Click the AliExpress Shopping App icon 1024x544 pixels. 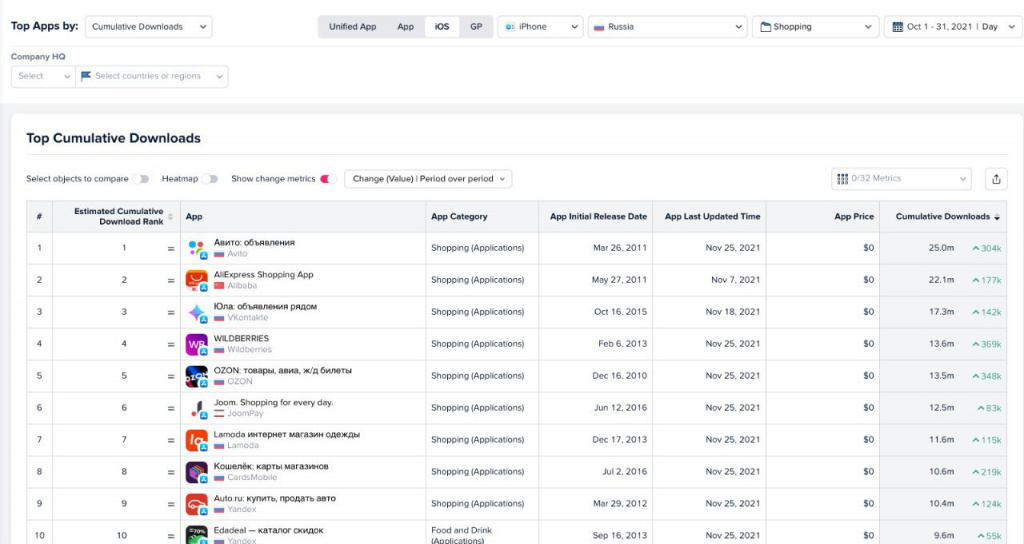pyautogui.click(x=197, y=280)
